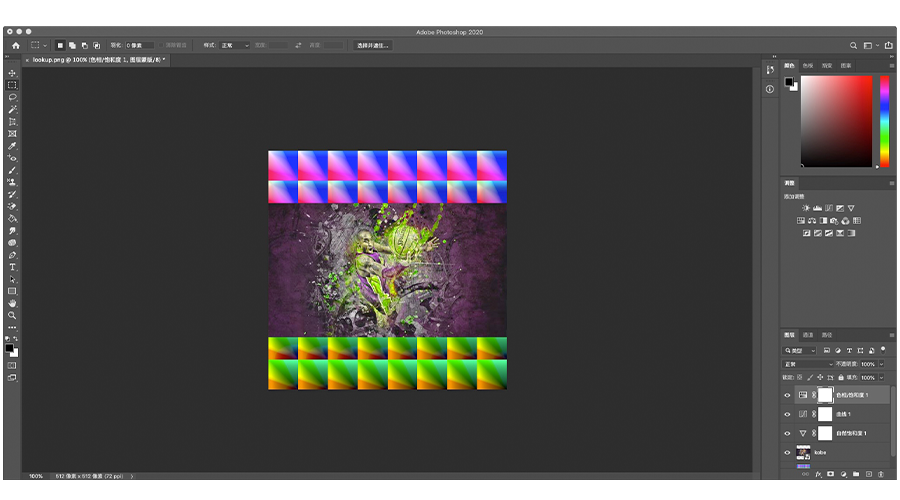Select the Magic Wand tool
Viewport: 900px width, 500px height.
click(x=12, y=109)
